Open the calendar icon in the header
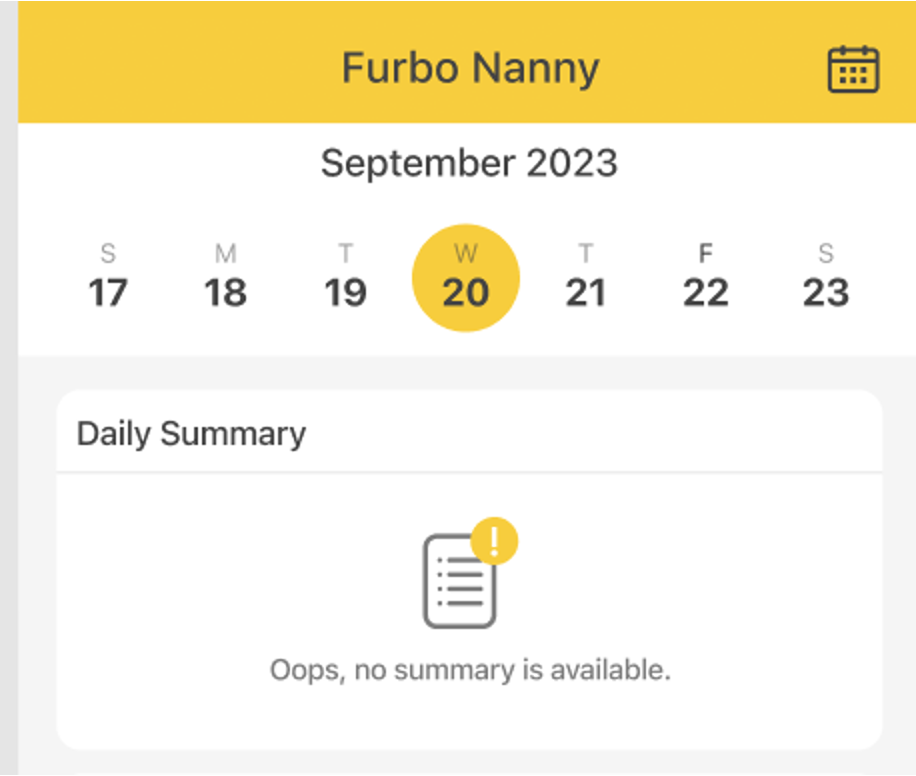Screen dimensions: 916x776 pyautogui.click(x=853, y=70)
